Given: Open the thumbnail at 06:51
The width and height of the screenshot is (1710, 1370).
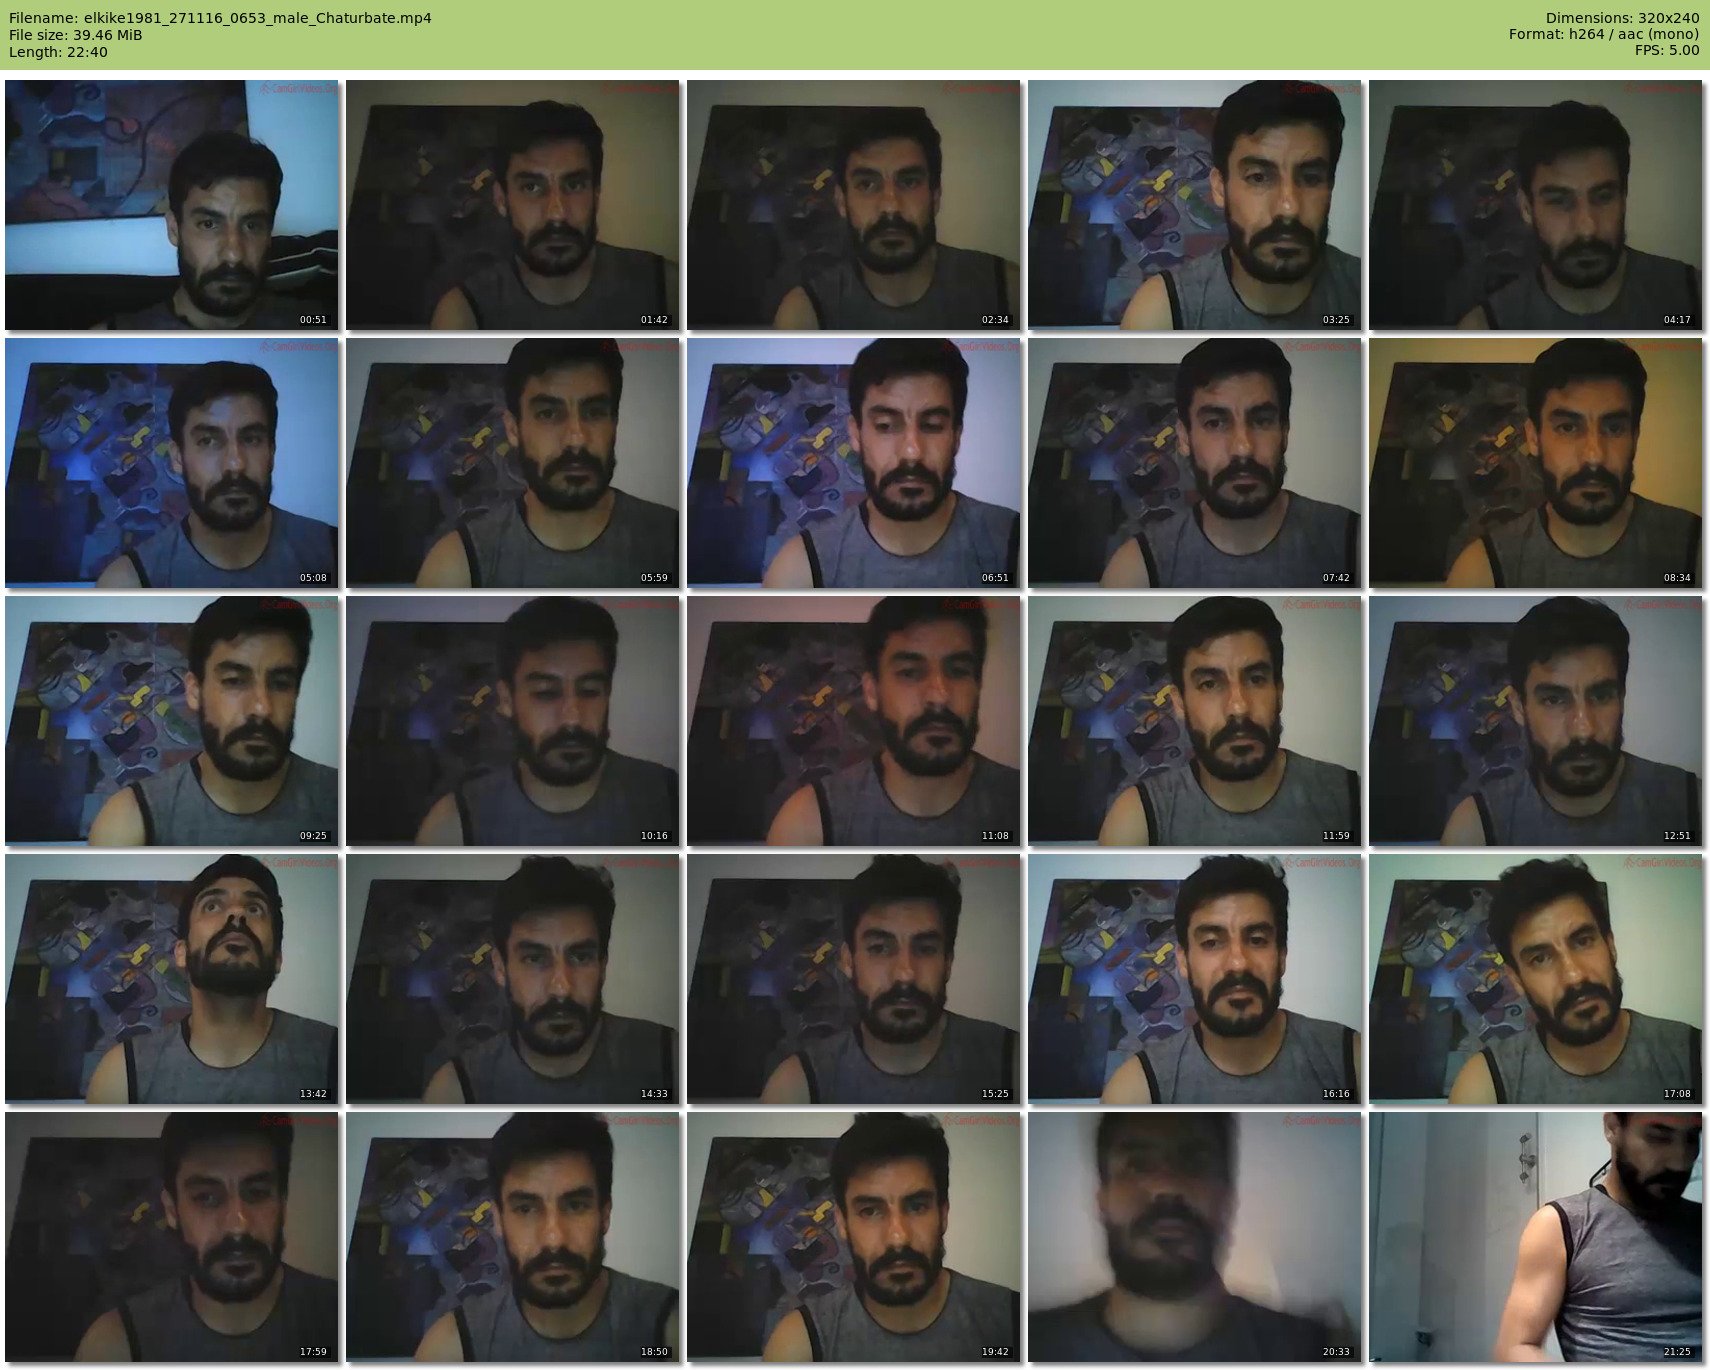Looking at the screenshot, I should [853, 463].
